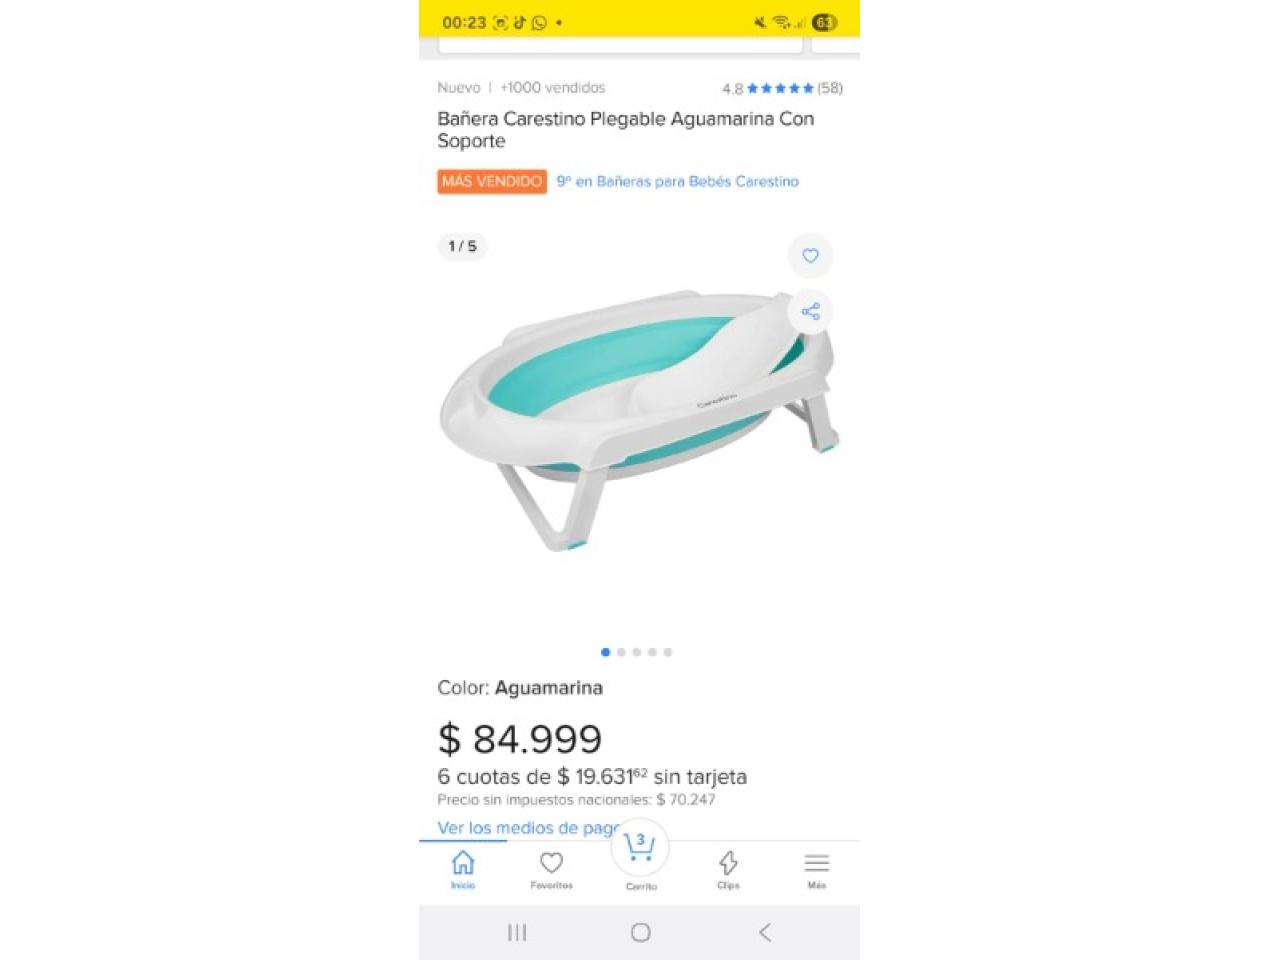
Task: Open the Inicio home tab
Action: coord(463,870)
